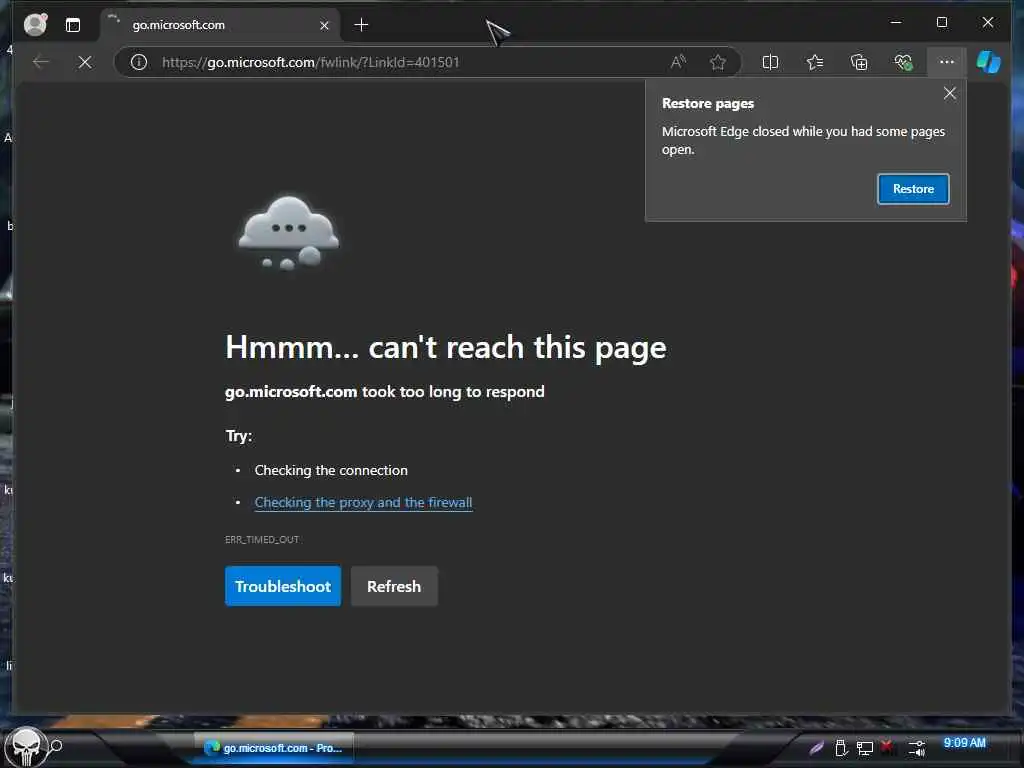
Task: Click the red X tray icon
Action: point(887,746)
